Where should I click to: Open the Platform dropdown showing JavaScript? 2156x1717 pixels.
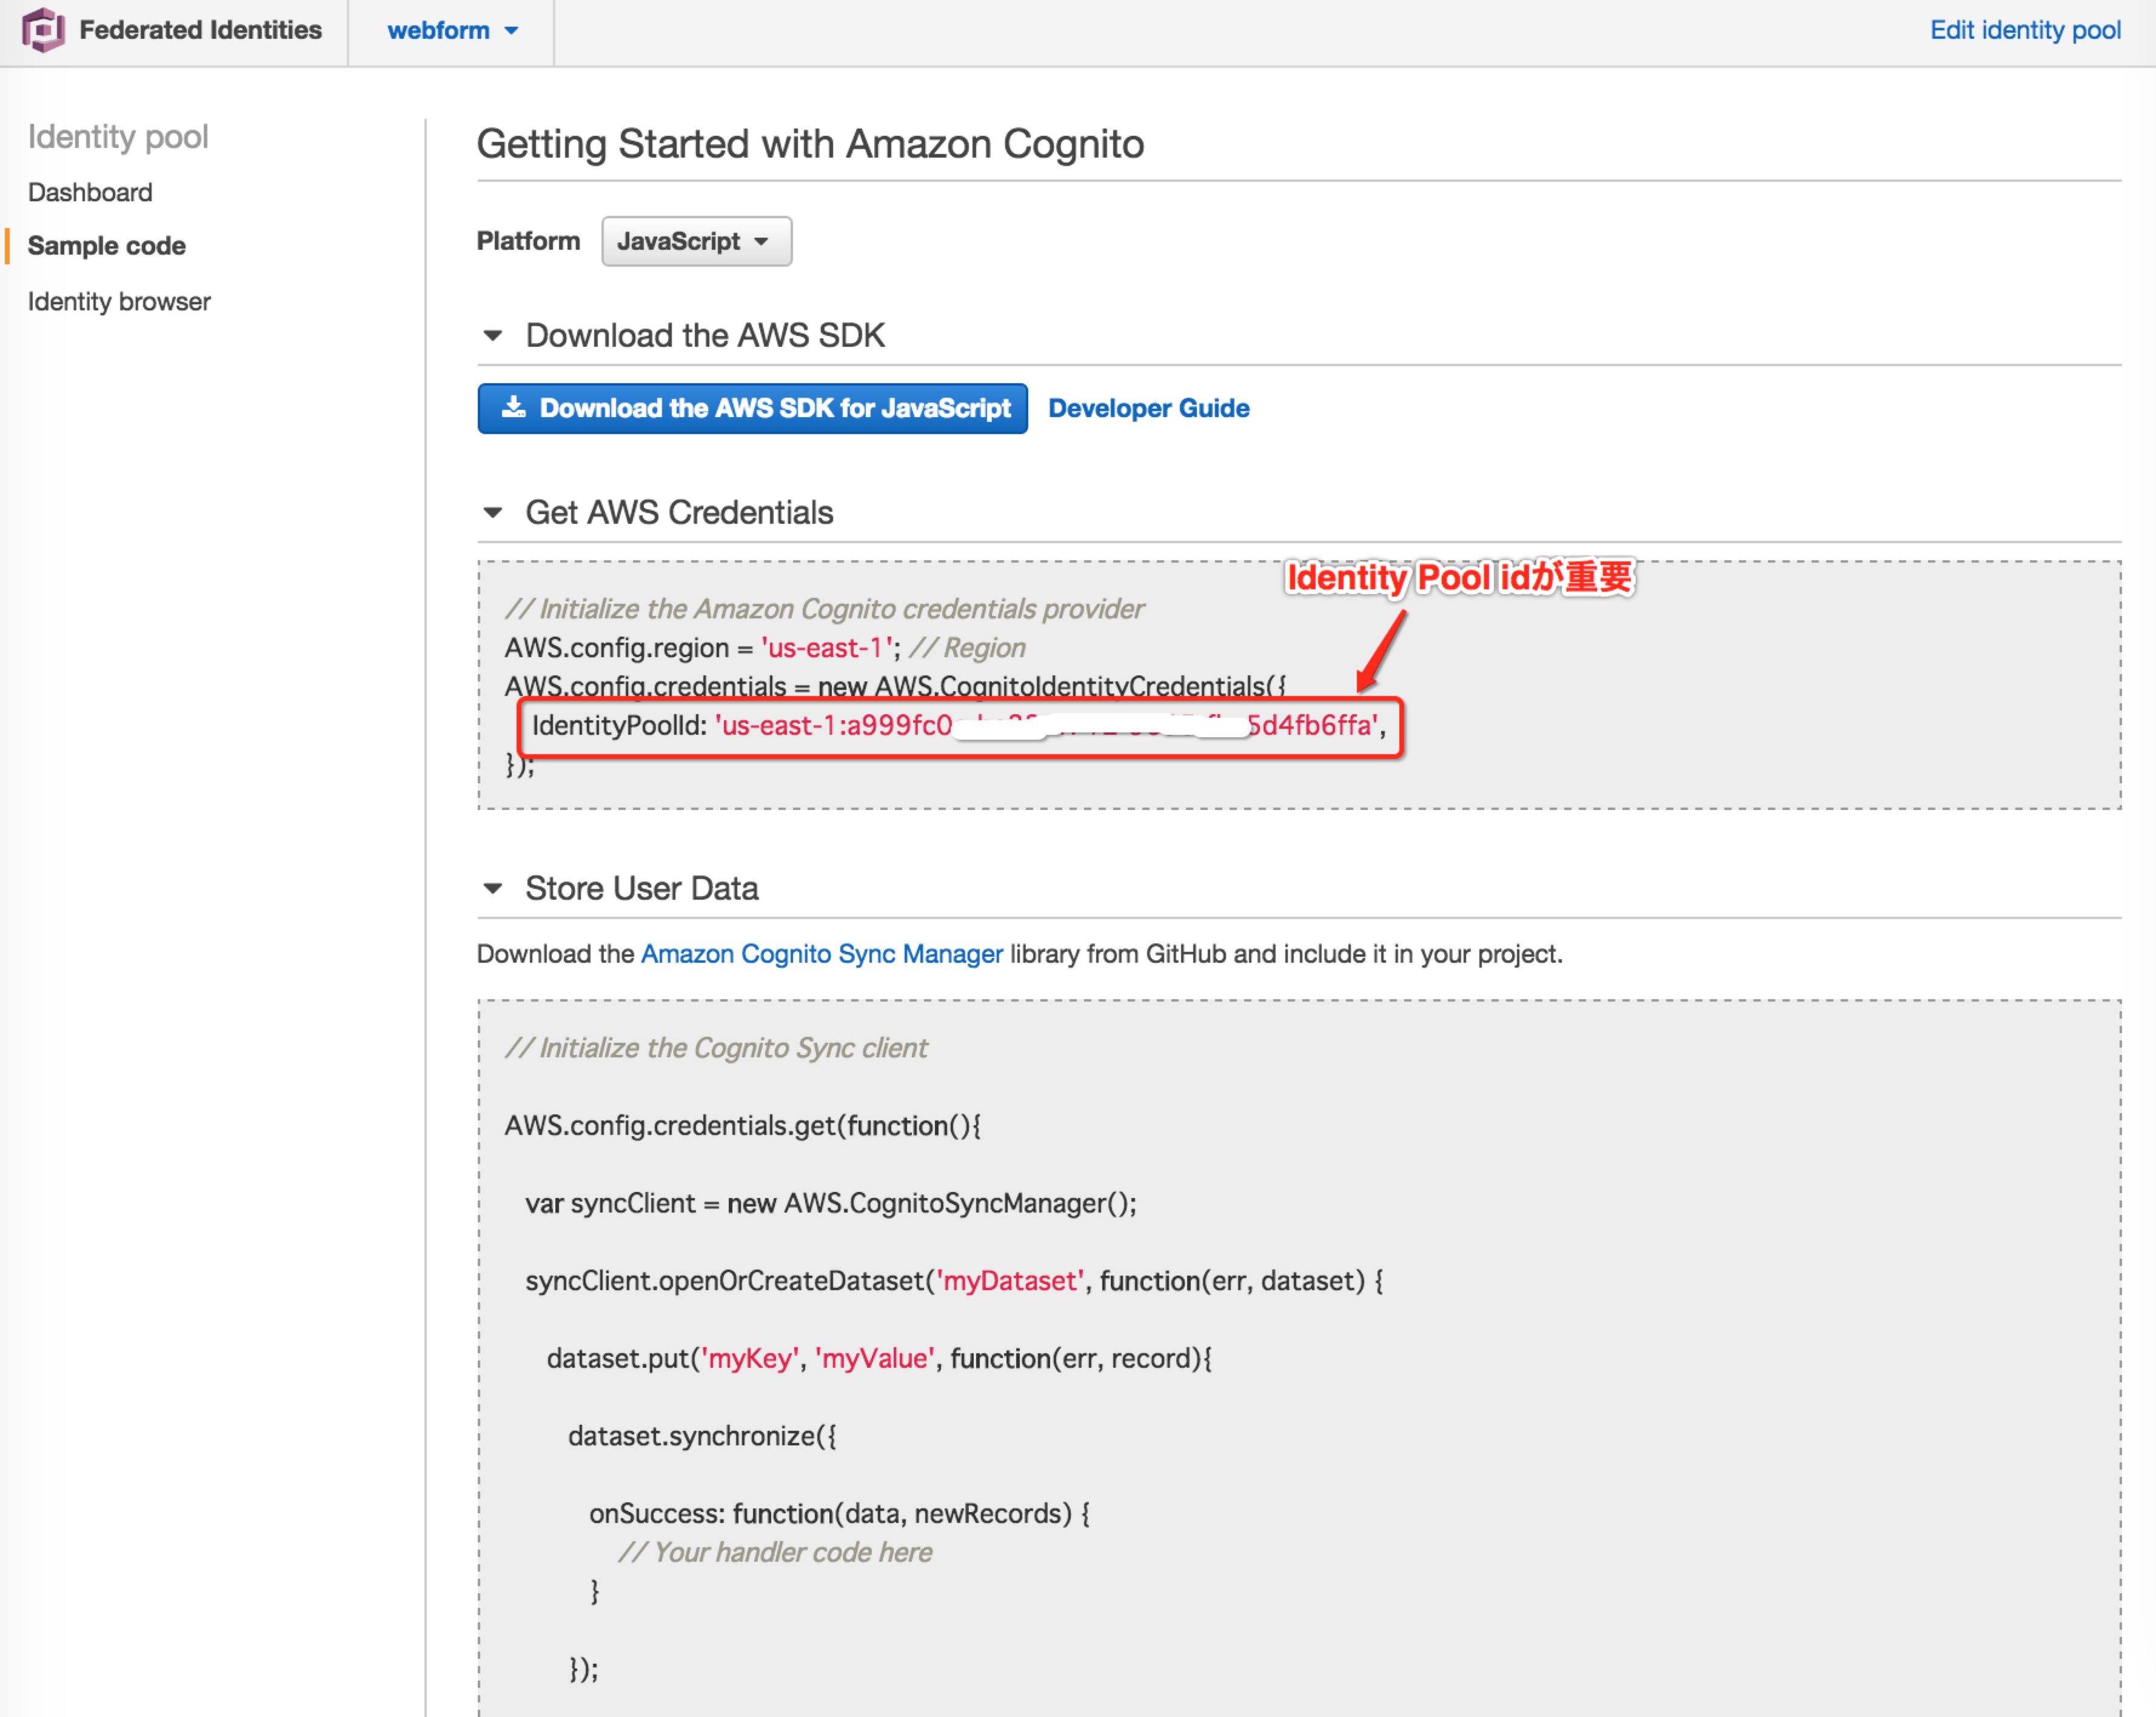696,241
